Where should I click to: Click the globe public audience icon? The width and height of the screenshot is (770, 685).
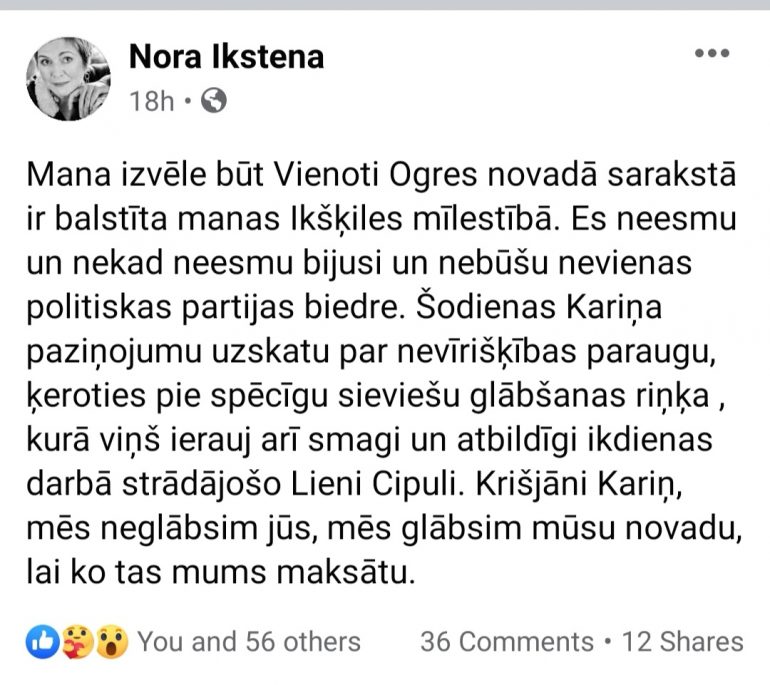214,101
